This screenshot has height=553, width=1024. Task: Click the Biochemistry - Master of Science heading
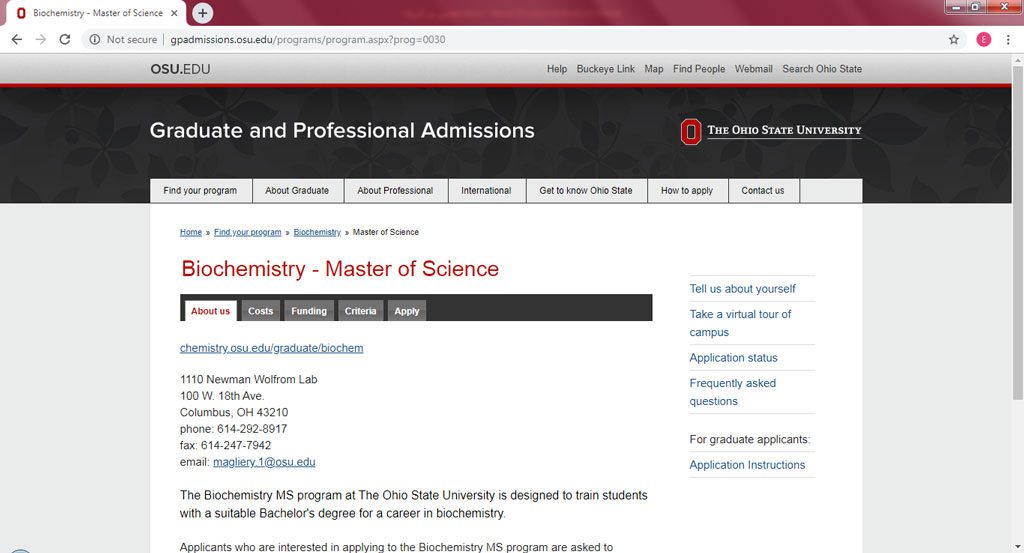point(340,269)
